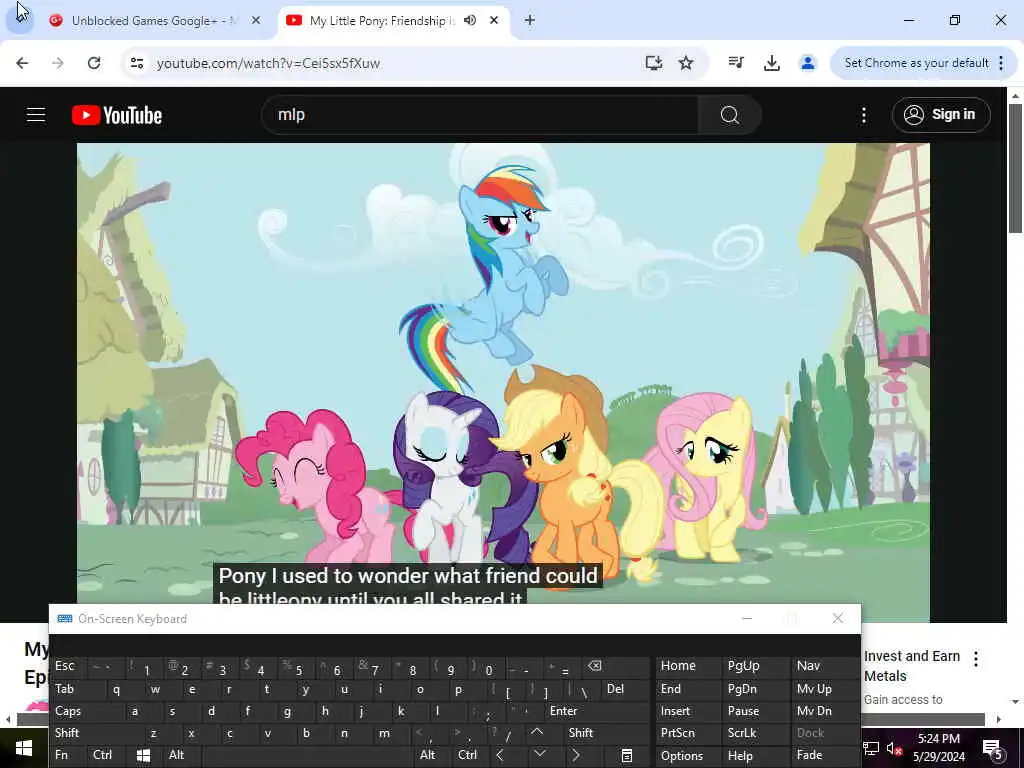The image size is (1024, 768).
Task: Open clock showing 5:24 PM
Action: pyautogui.click(x=938, y=748)
